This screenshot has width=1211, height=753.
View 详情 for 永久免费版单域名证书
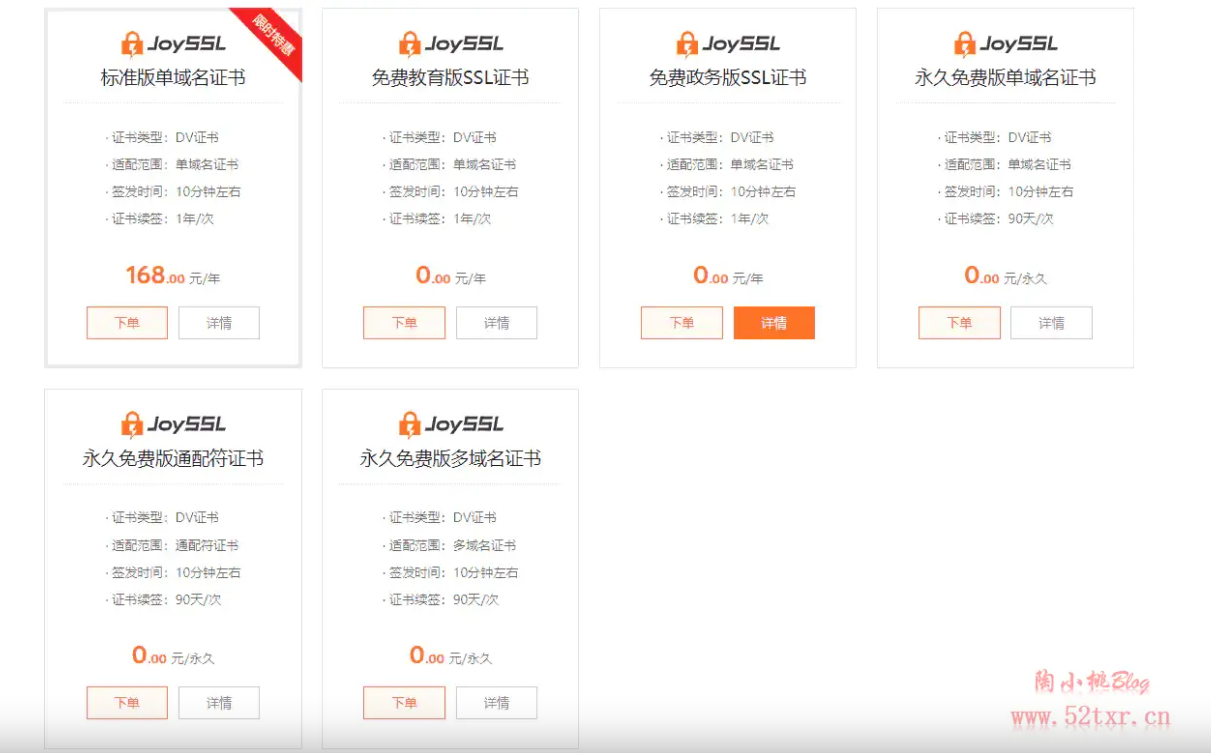(1051, 323)
